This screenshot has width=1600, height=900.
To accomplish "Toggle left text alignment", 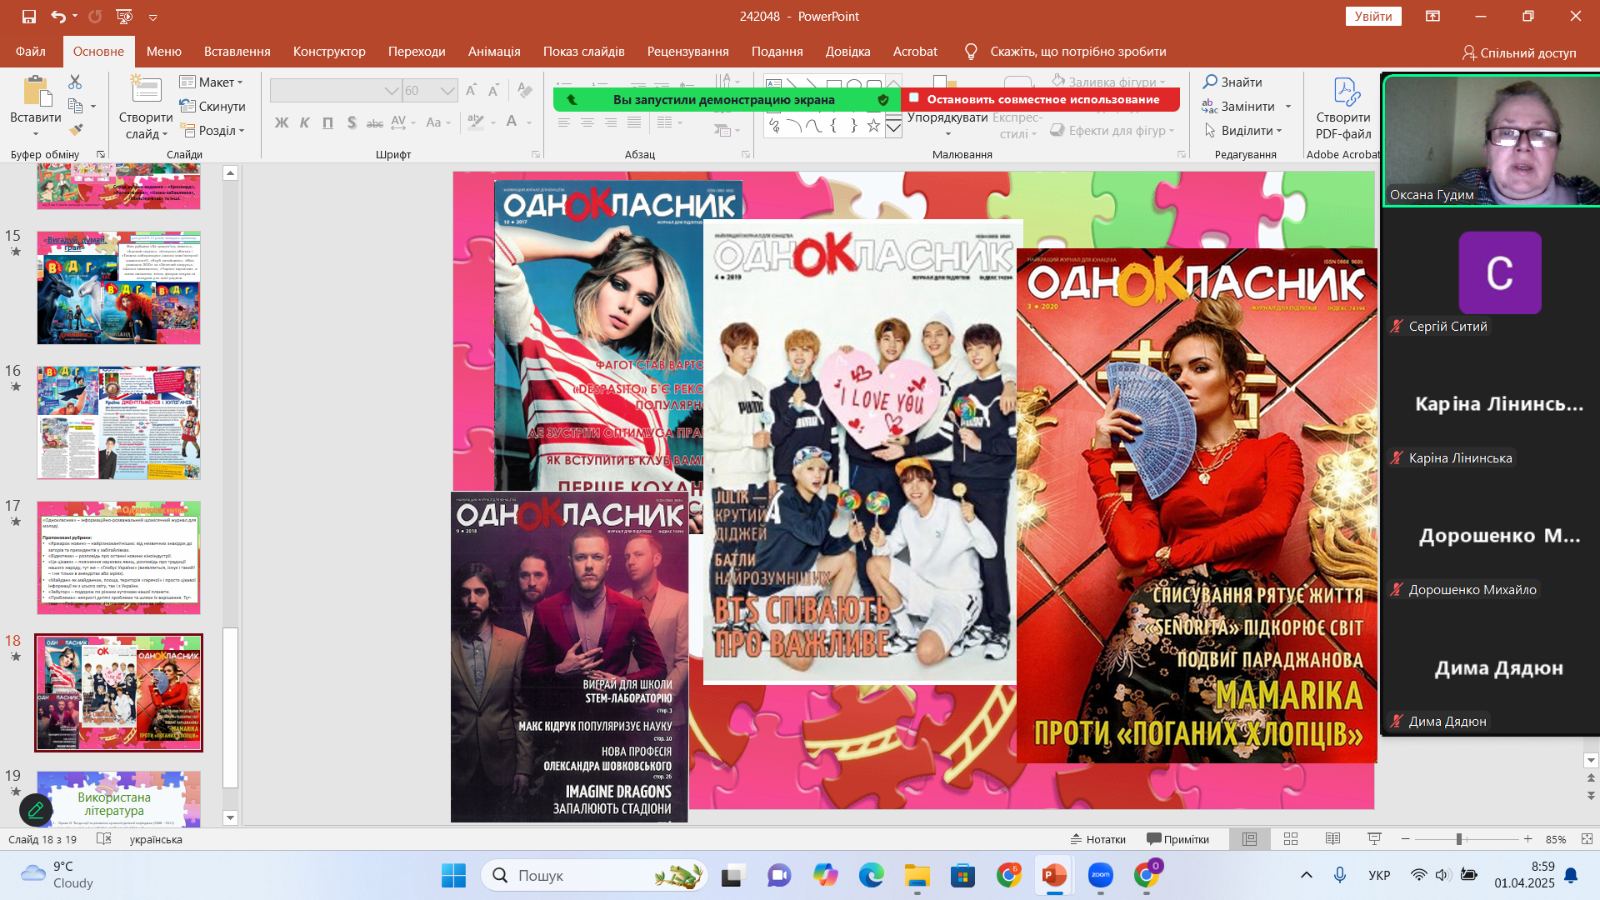I will (564, 122).
